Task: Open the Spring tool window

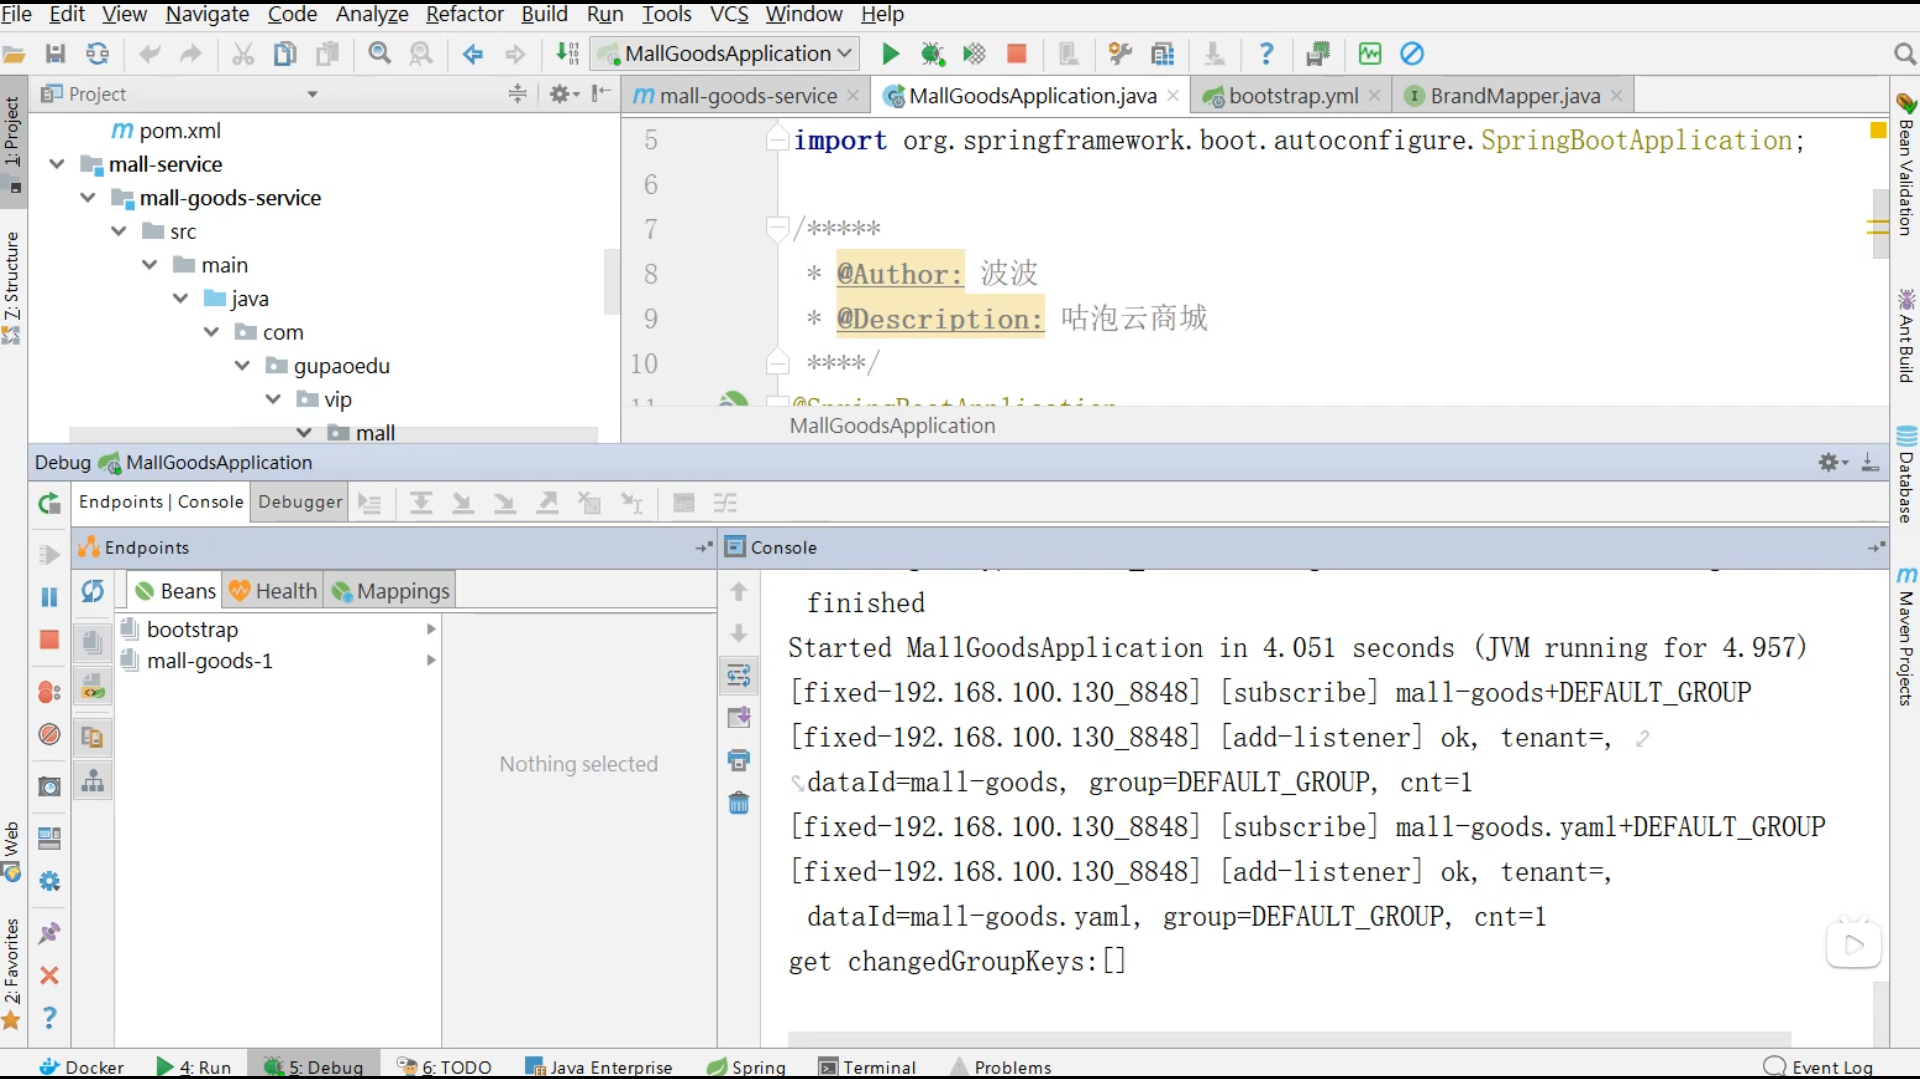Action: [x=746, y=1067]
